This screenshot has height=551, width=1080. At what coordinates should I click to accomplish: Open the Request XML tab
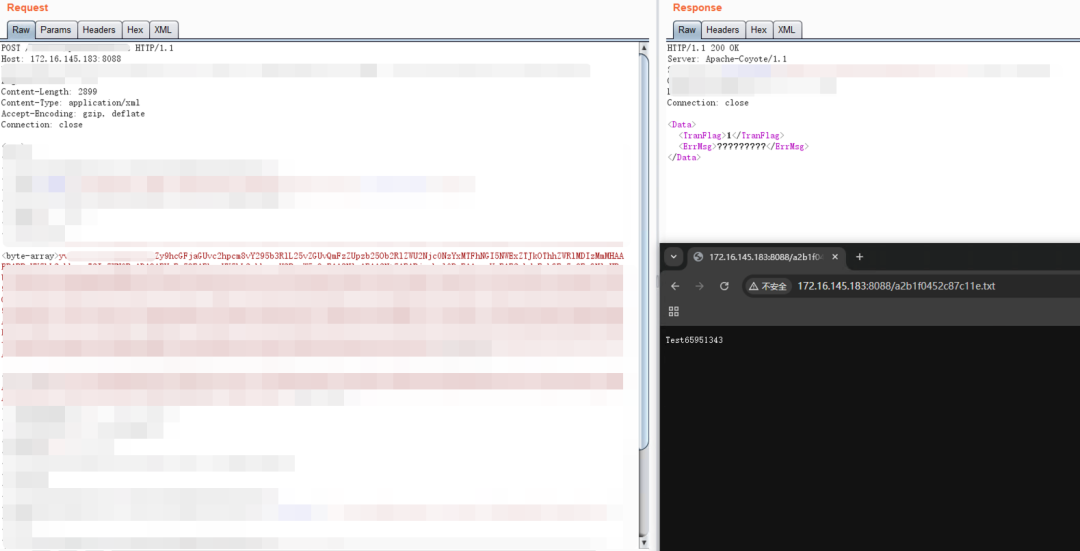[163, 30]
